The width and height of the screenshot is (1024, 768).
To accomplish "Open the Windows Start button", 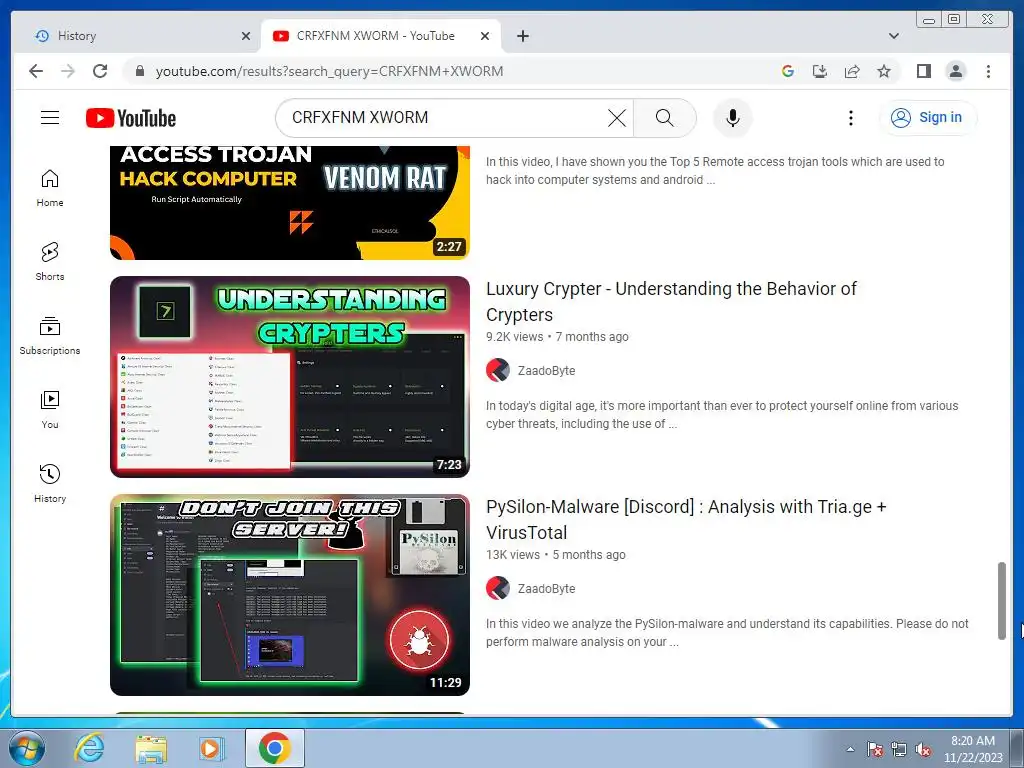I will (27, 748).
